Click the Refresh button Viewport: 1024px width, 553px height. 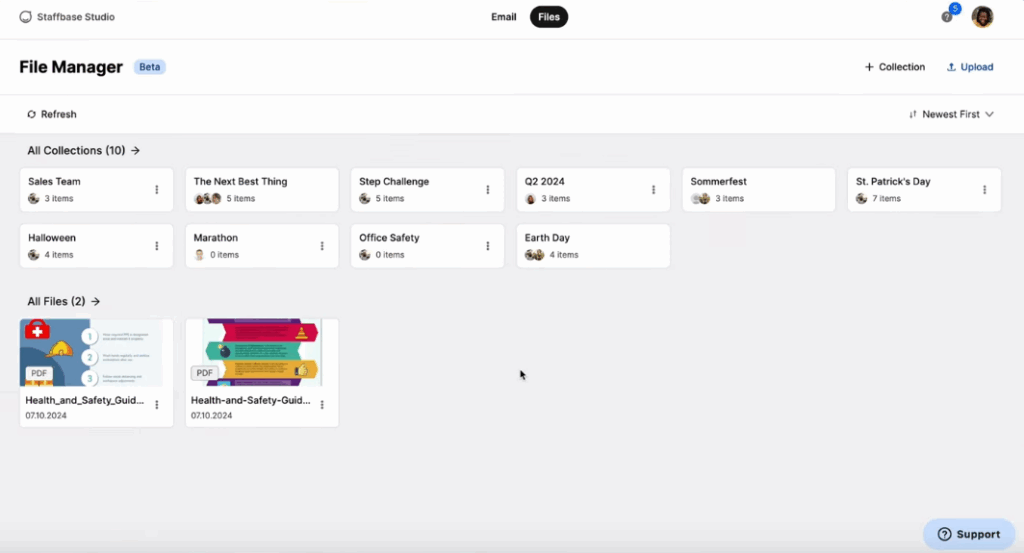click(52, 114)
